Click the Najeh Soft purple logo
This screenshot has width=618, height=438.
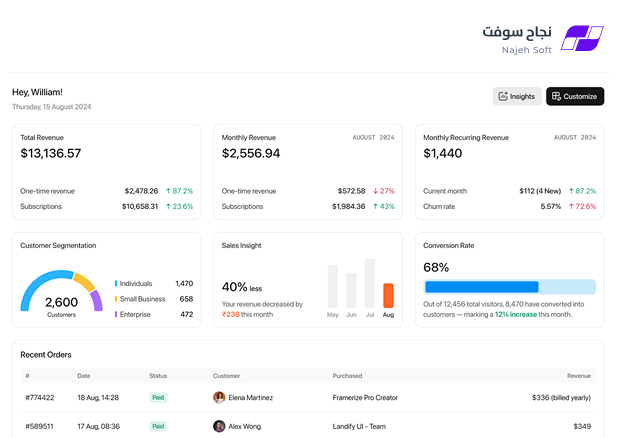tap(582, 38)
